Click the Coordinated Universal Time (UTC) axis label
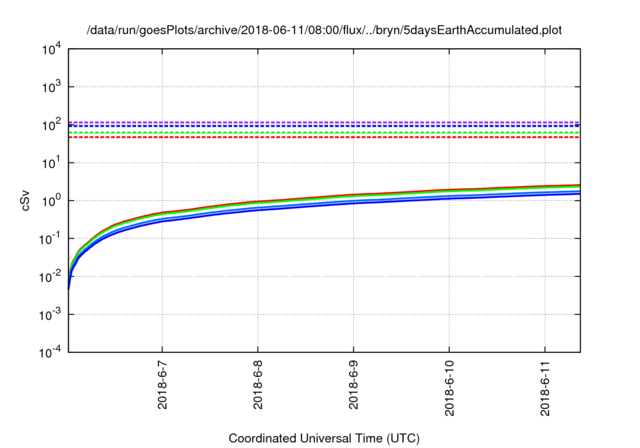The height and width of the screenshot is (448, 640). 324,438
